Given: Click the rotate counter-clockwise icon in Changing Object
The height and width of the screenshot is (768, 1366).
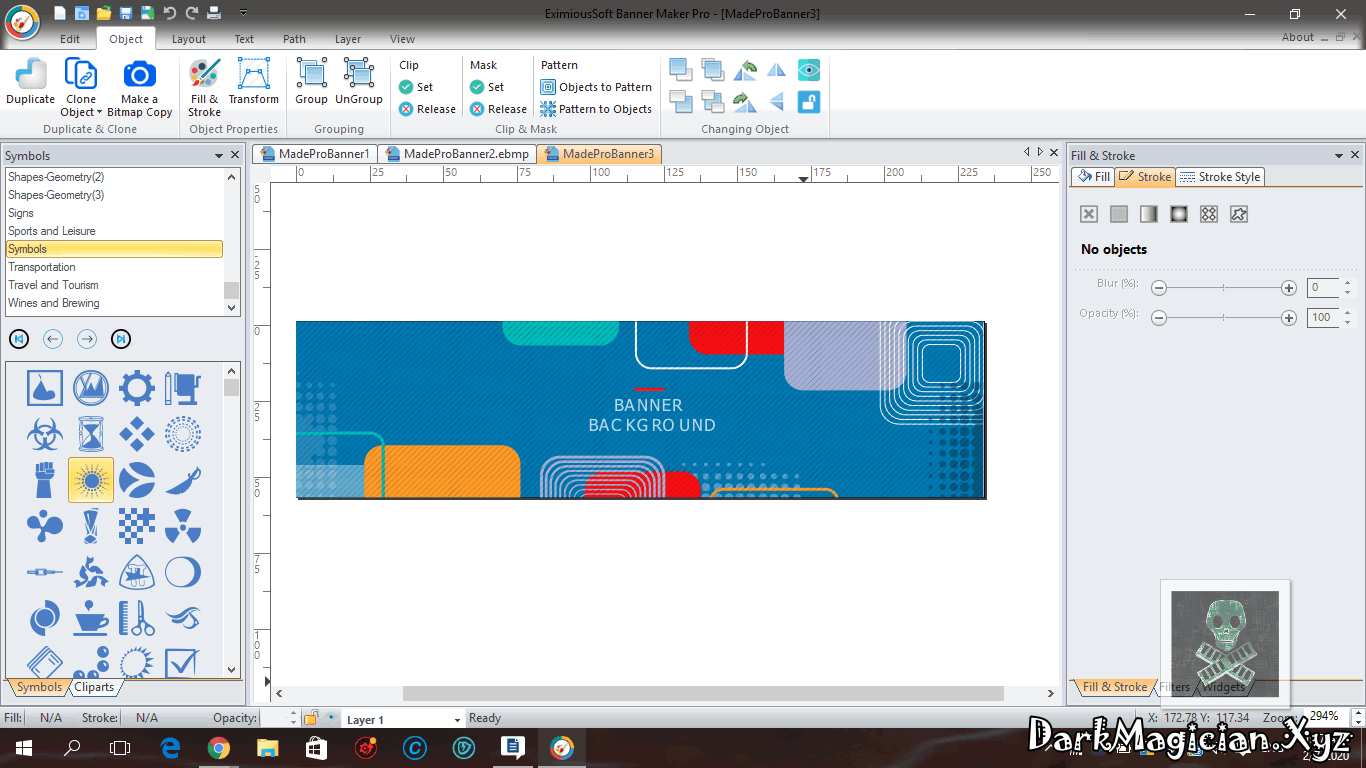Looking at the screenshot, I should pos(745,70).
